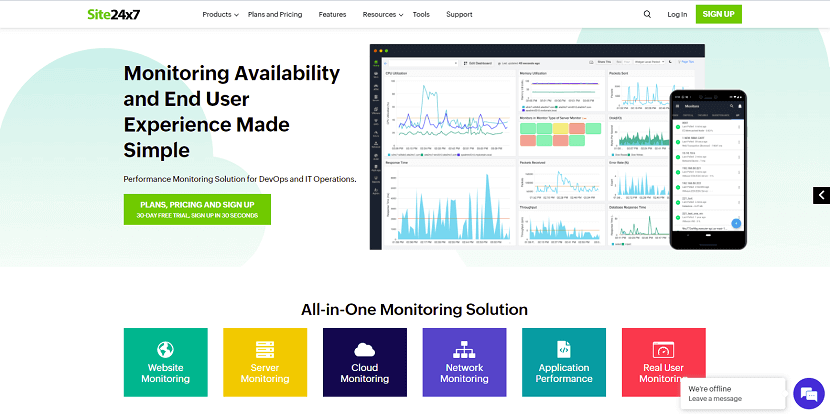This screenshot has width=830, height=414.
Task: Click the globe icon on Website Monitoring
Action: 165,350
